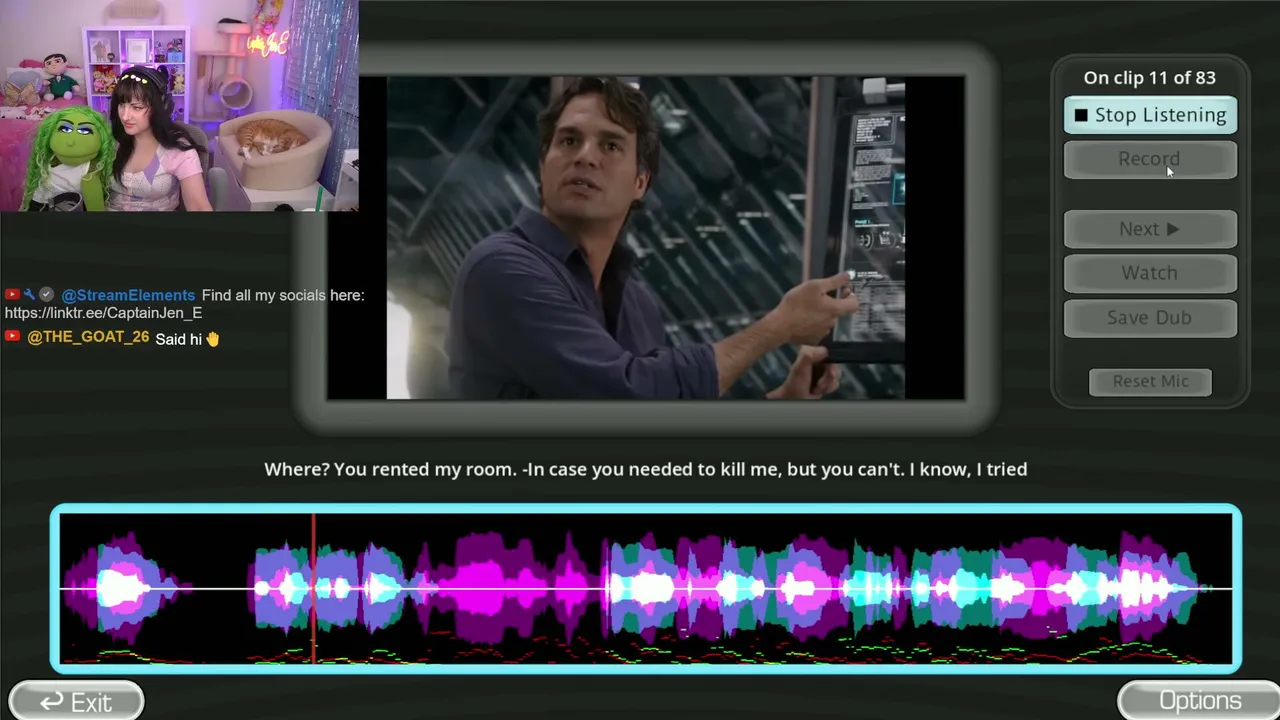Click the wrench moderator badge icon
Screen dimensions: 1280x720
pyautogui.click(x=30, y=295)
